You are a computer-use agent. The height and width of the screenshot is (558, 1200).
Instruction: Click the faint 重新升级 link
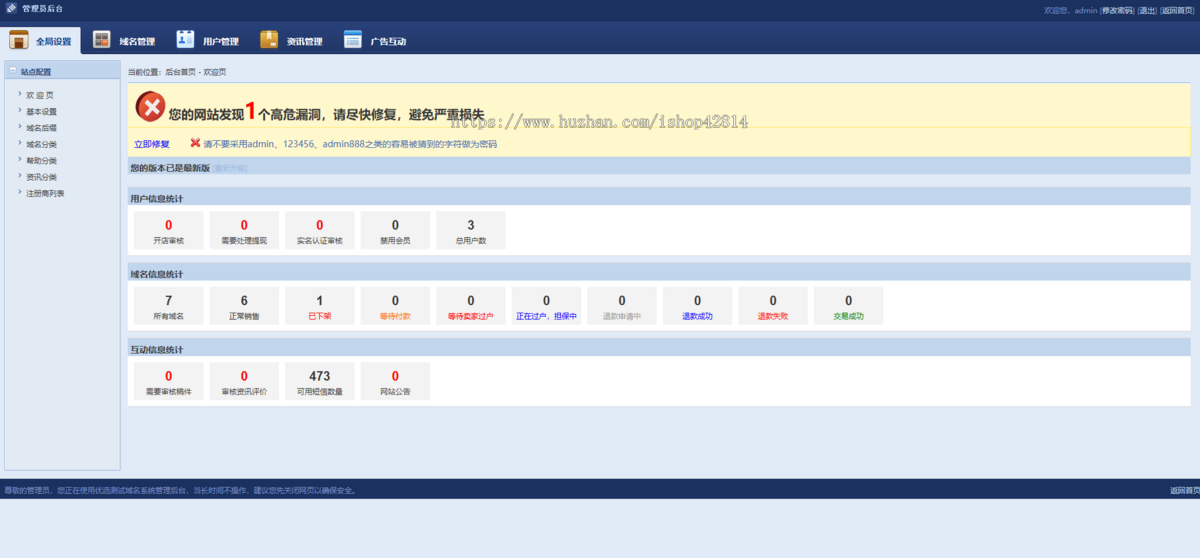tap(229, 168)
